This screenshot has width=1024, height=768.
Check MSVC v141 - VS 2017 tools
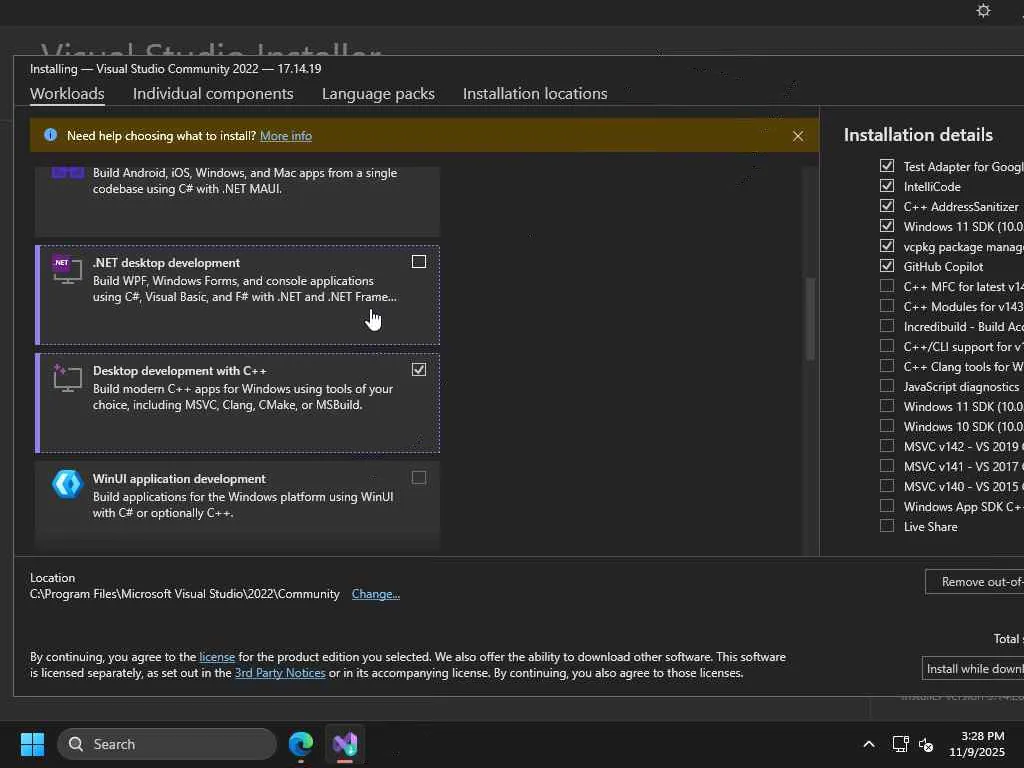(x=886, y=466)
